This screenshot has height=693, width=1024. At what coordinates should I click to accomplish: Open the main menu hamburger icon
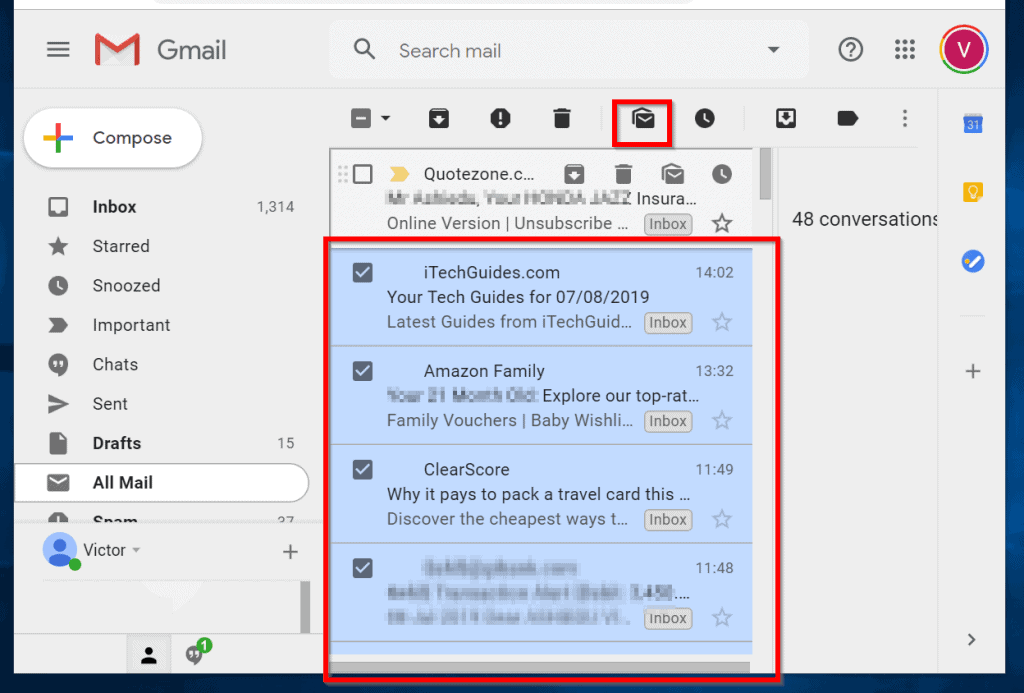(58, 50)
